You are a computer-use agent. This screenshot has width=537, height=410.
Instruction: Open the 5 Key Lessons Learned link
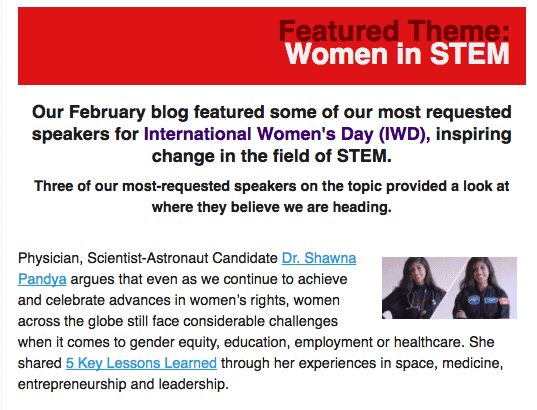[141, 363]
